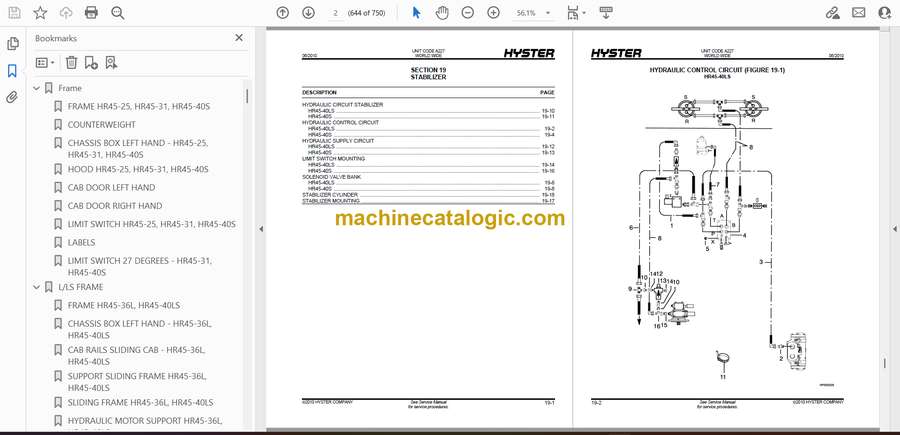Toggle the Bookmarks panel icon
Image resolution: width=900 pixels, height=435 pixels.
[12, 71]
